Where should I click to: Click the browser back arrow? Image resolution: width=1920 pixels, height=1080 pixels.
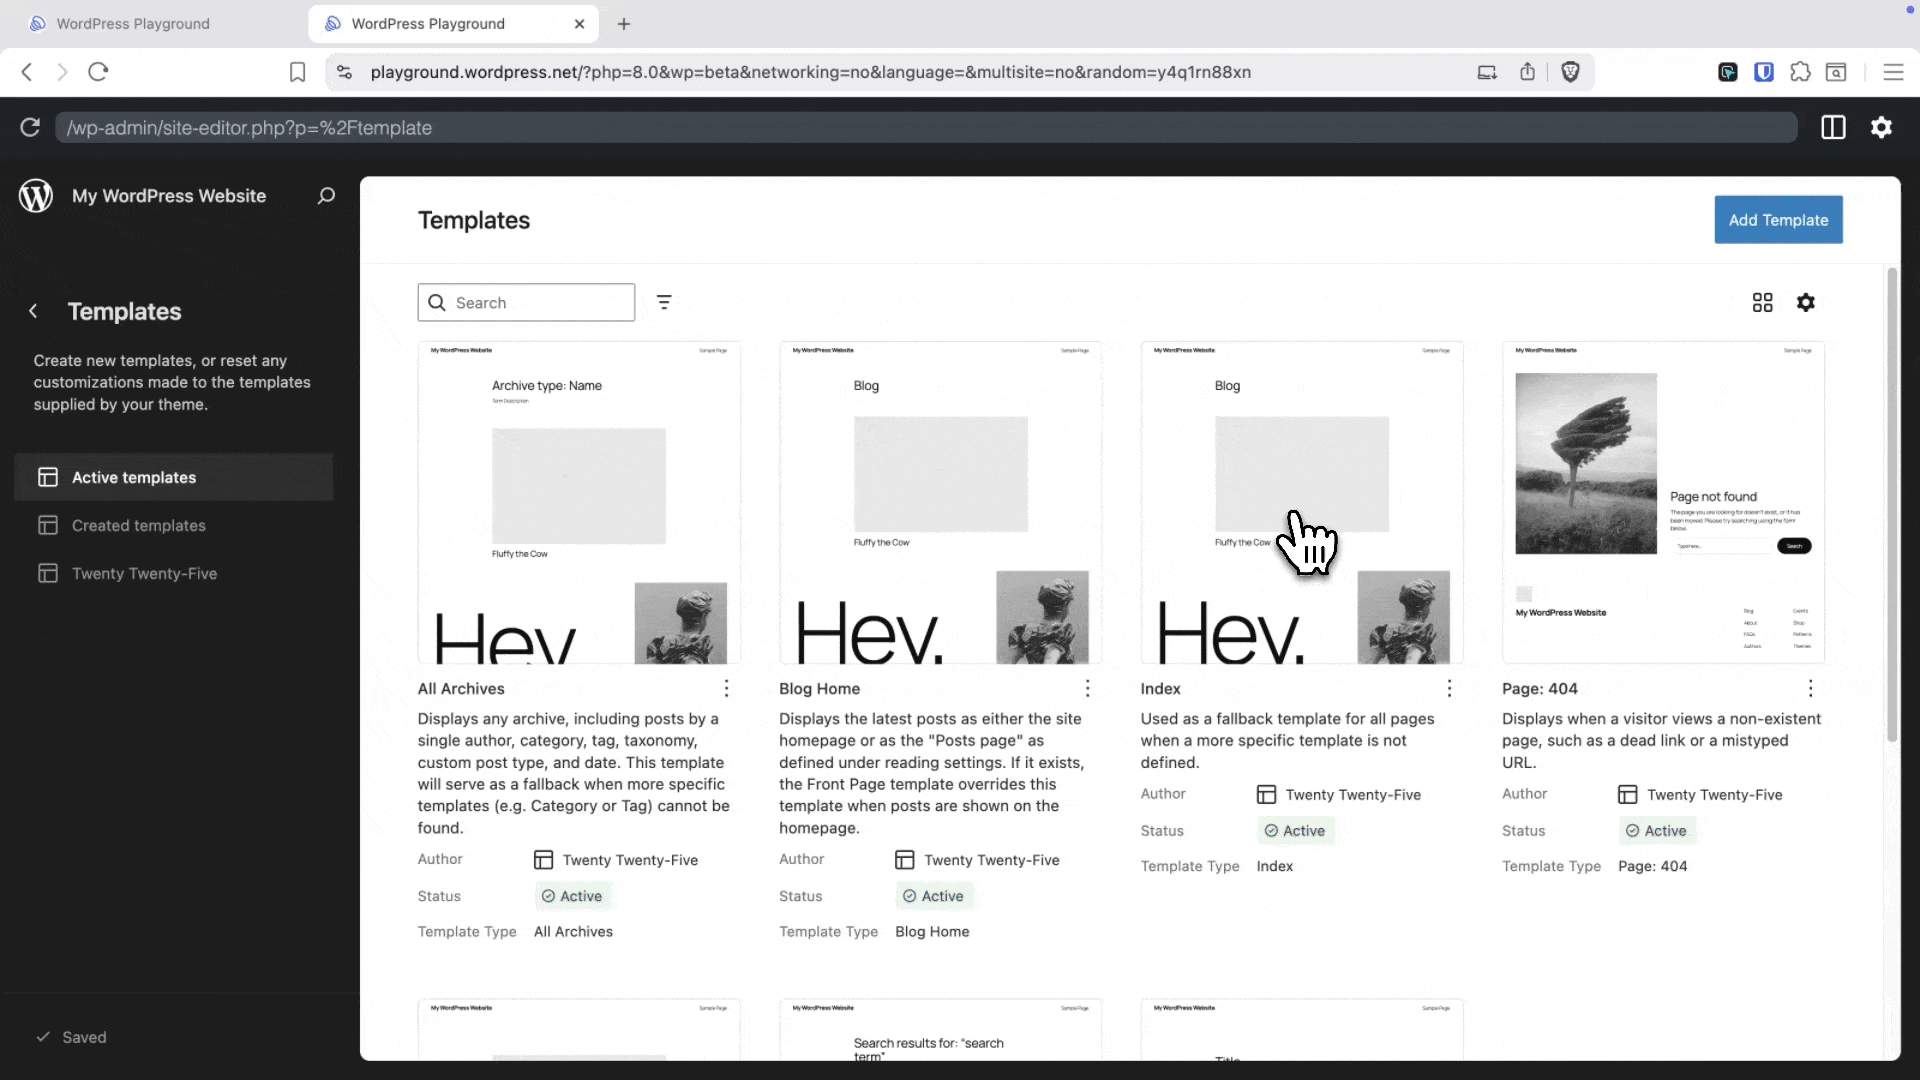(26, 72)
